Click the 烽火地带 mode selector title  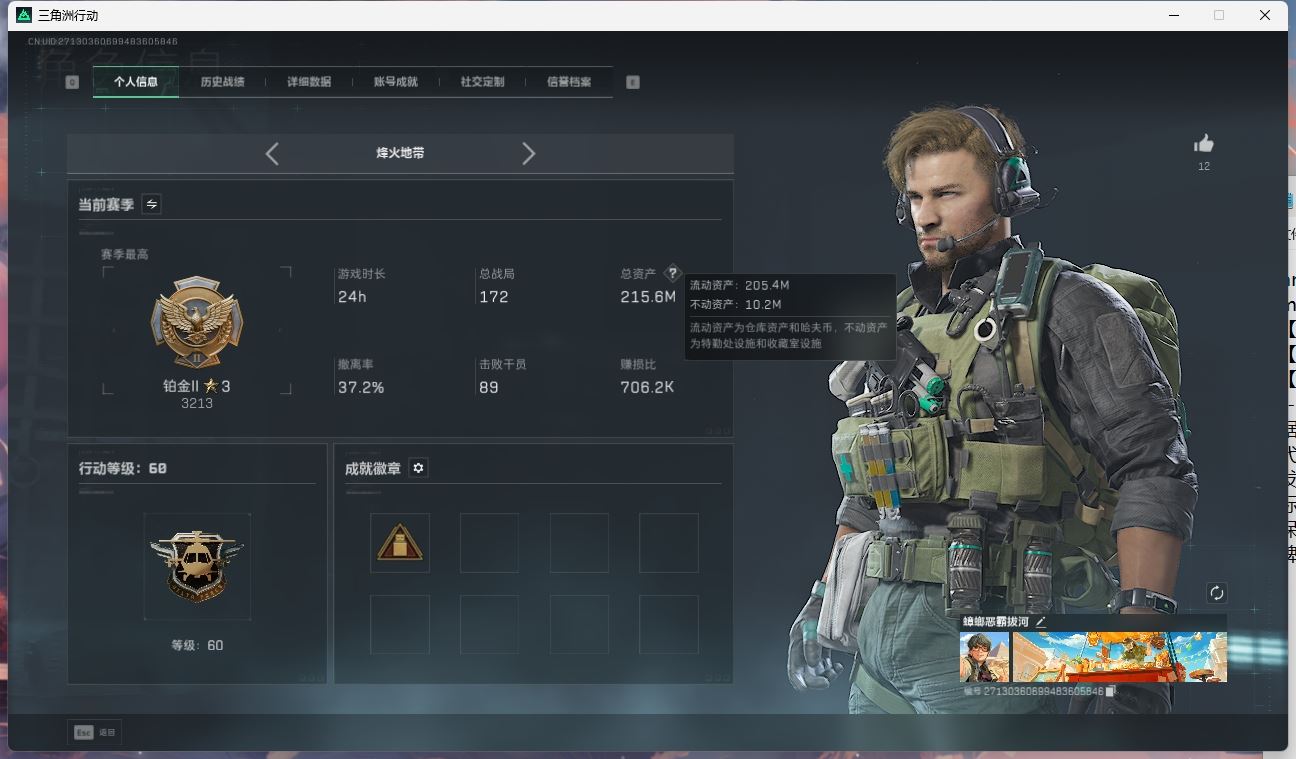[x=400, y=153]
